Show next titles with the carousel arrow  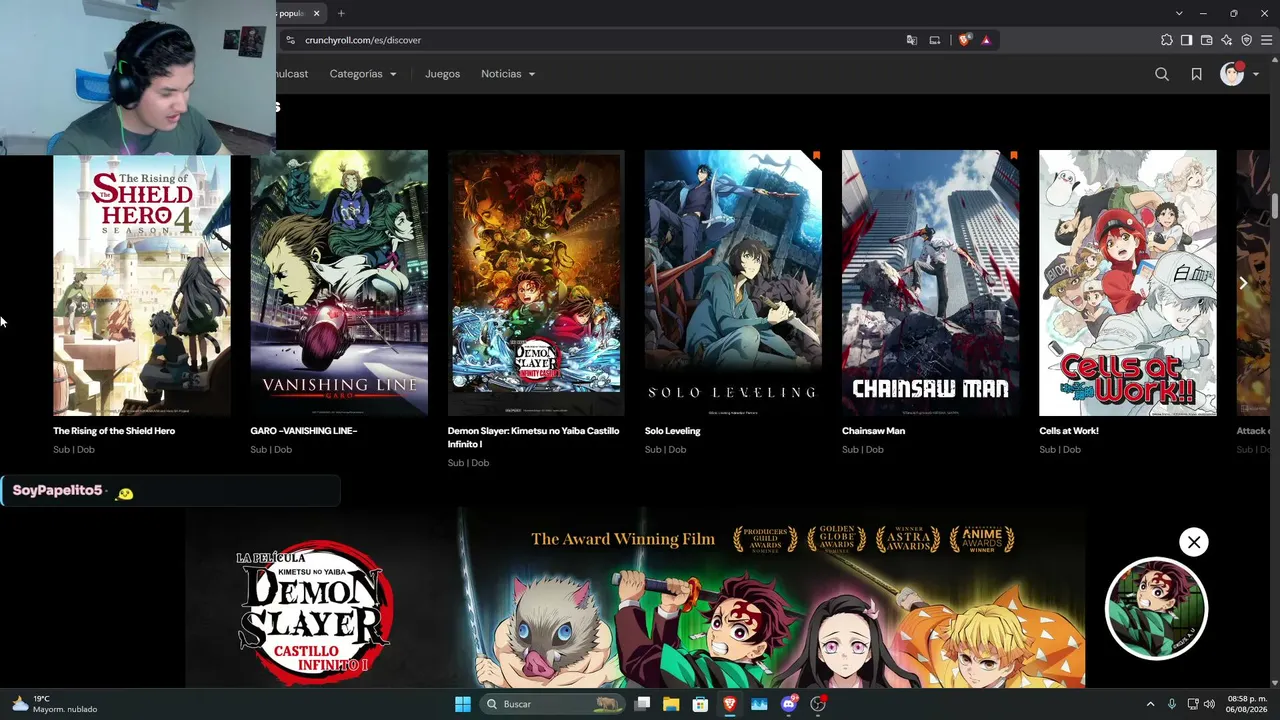(1243, 283)
